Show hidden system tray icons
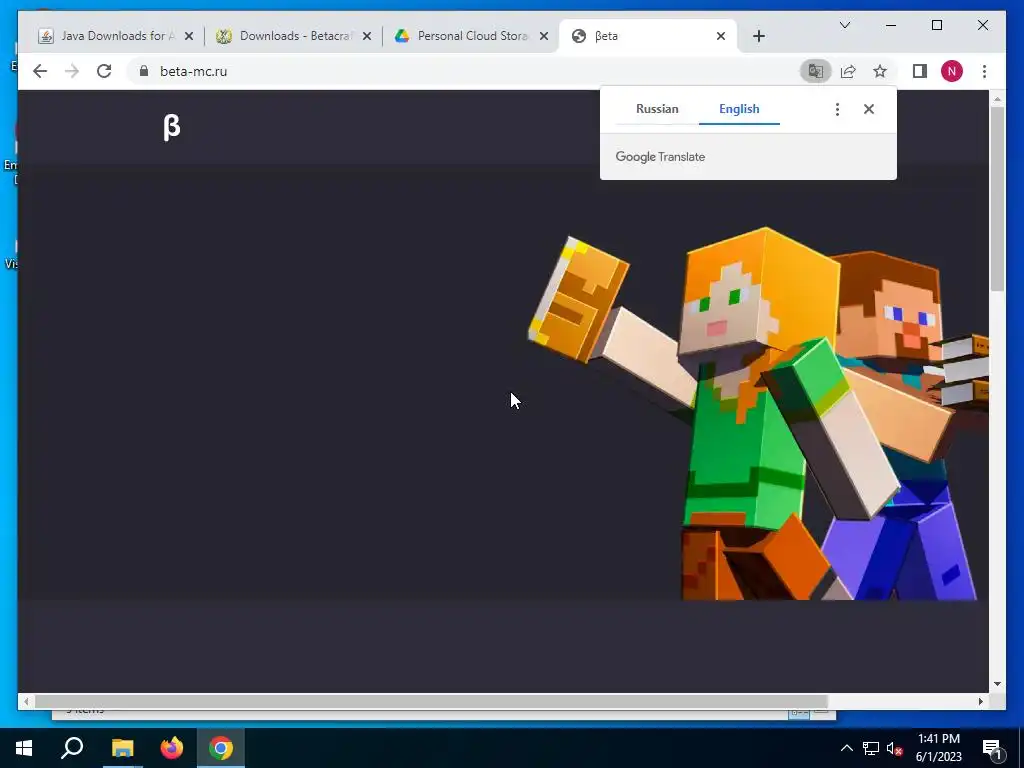The image size is (1024, 768). point(846,748)
